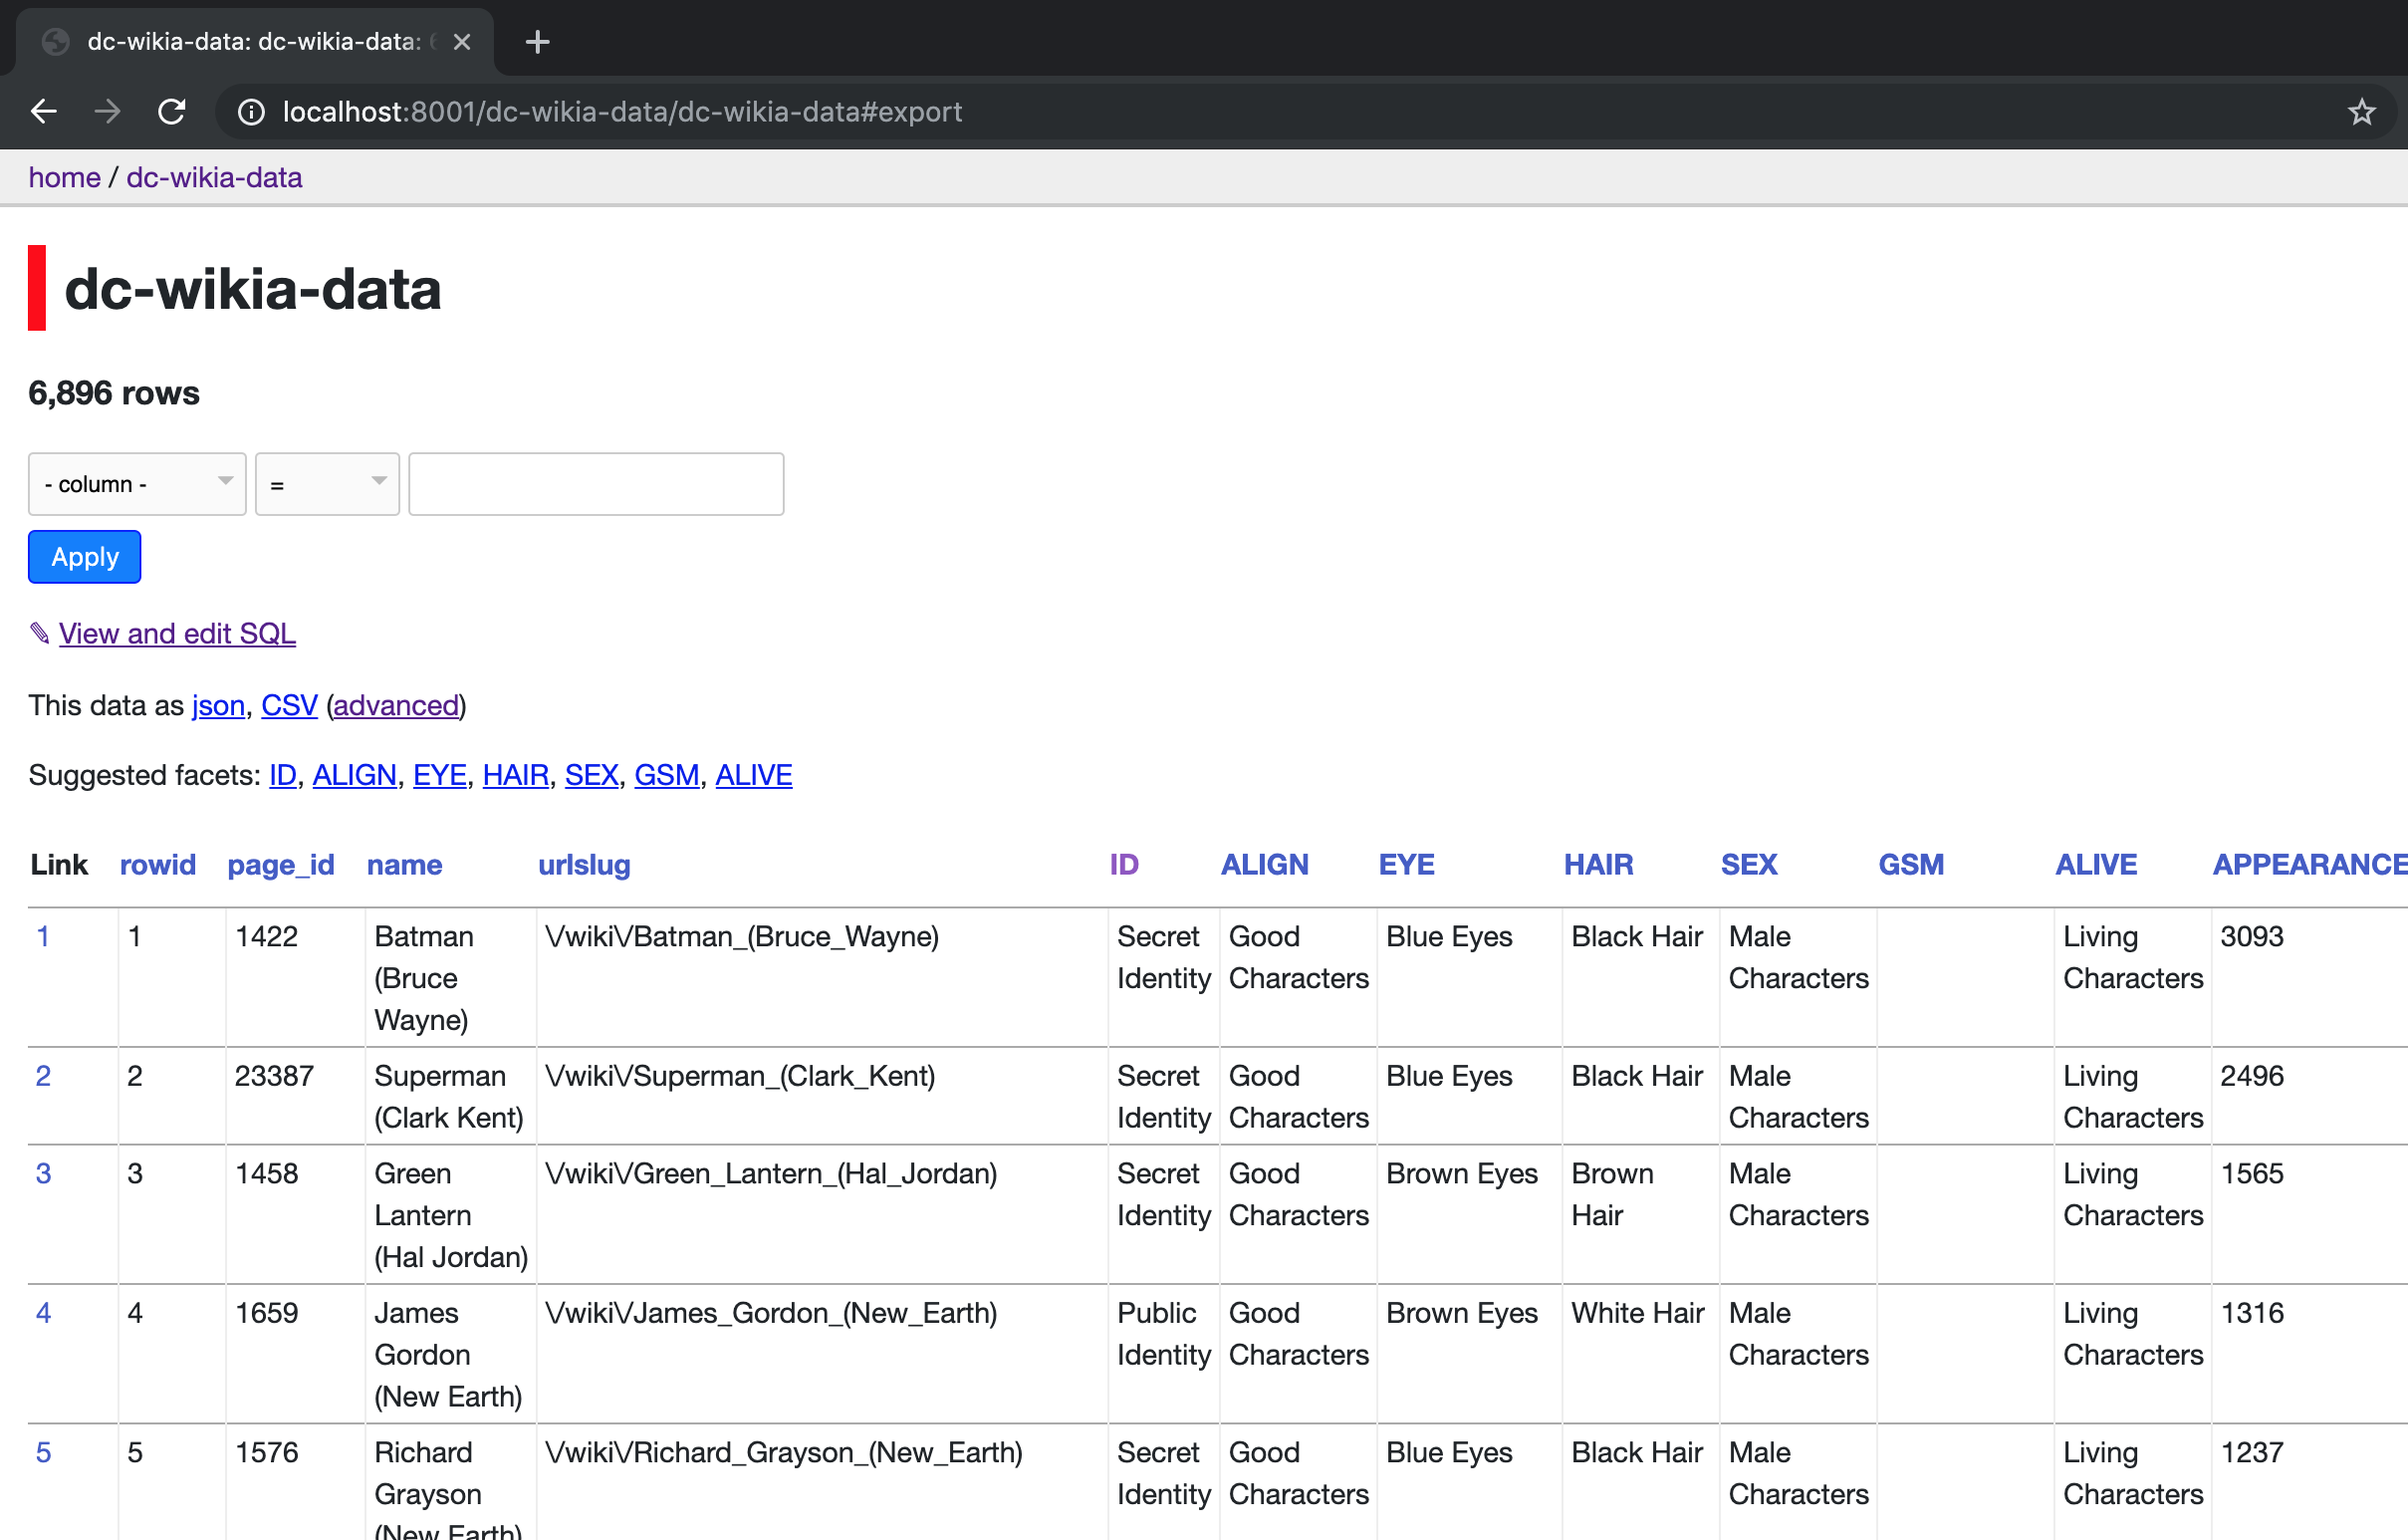Open row link 1 for Batman
2408x1540 pixels.
(x=43, y=937)
